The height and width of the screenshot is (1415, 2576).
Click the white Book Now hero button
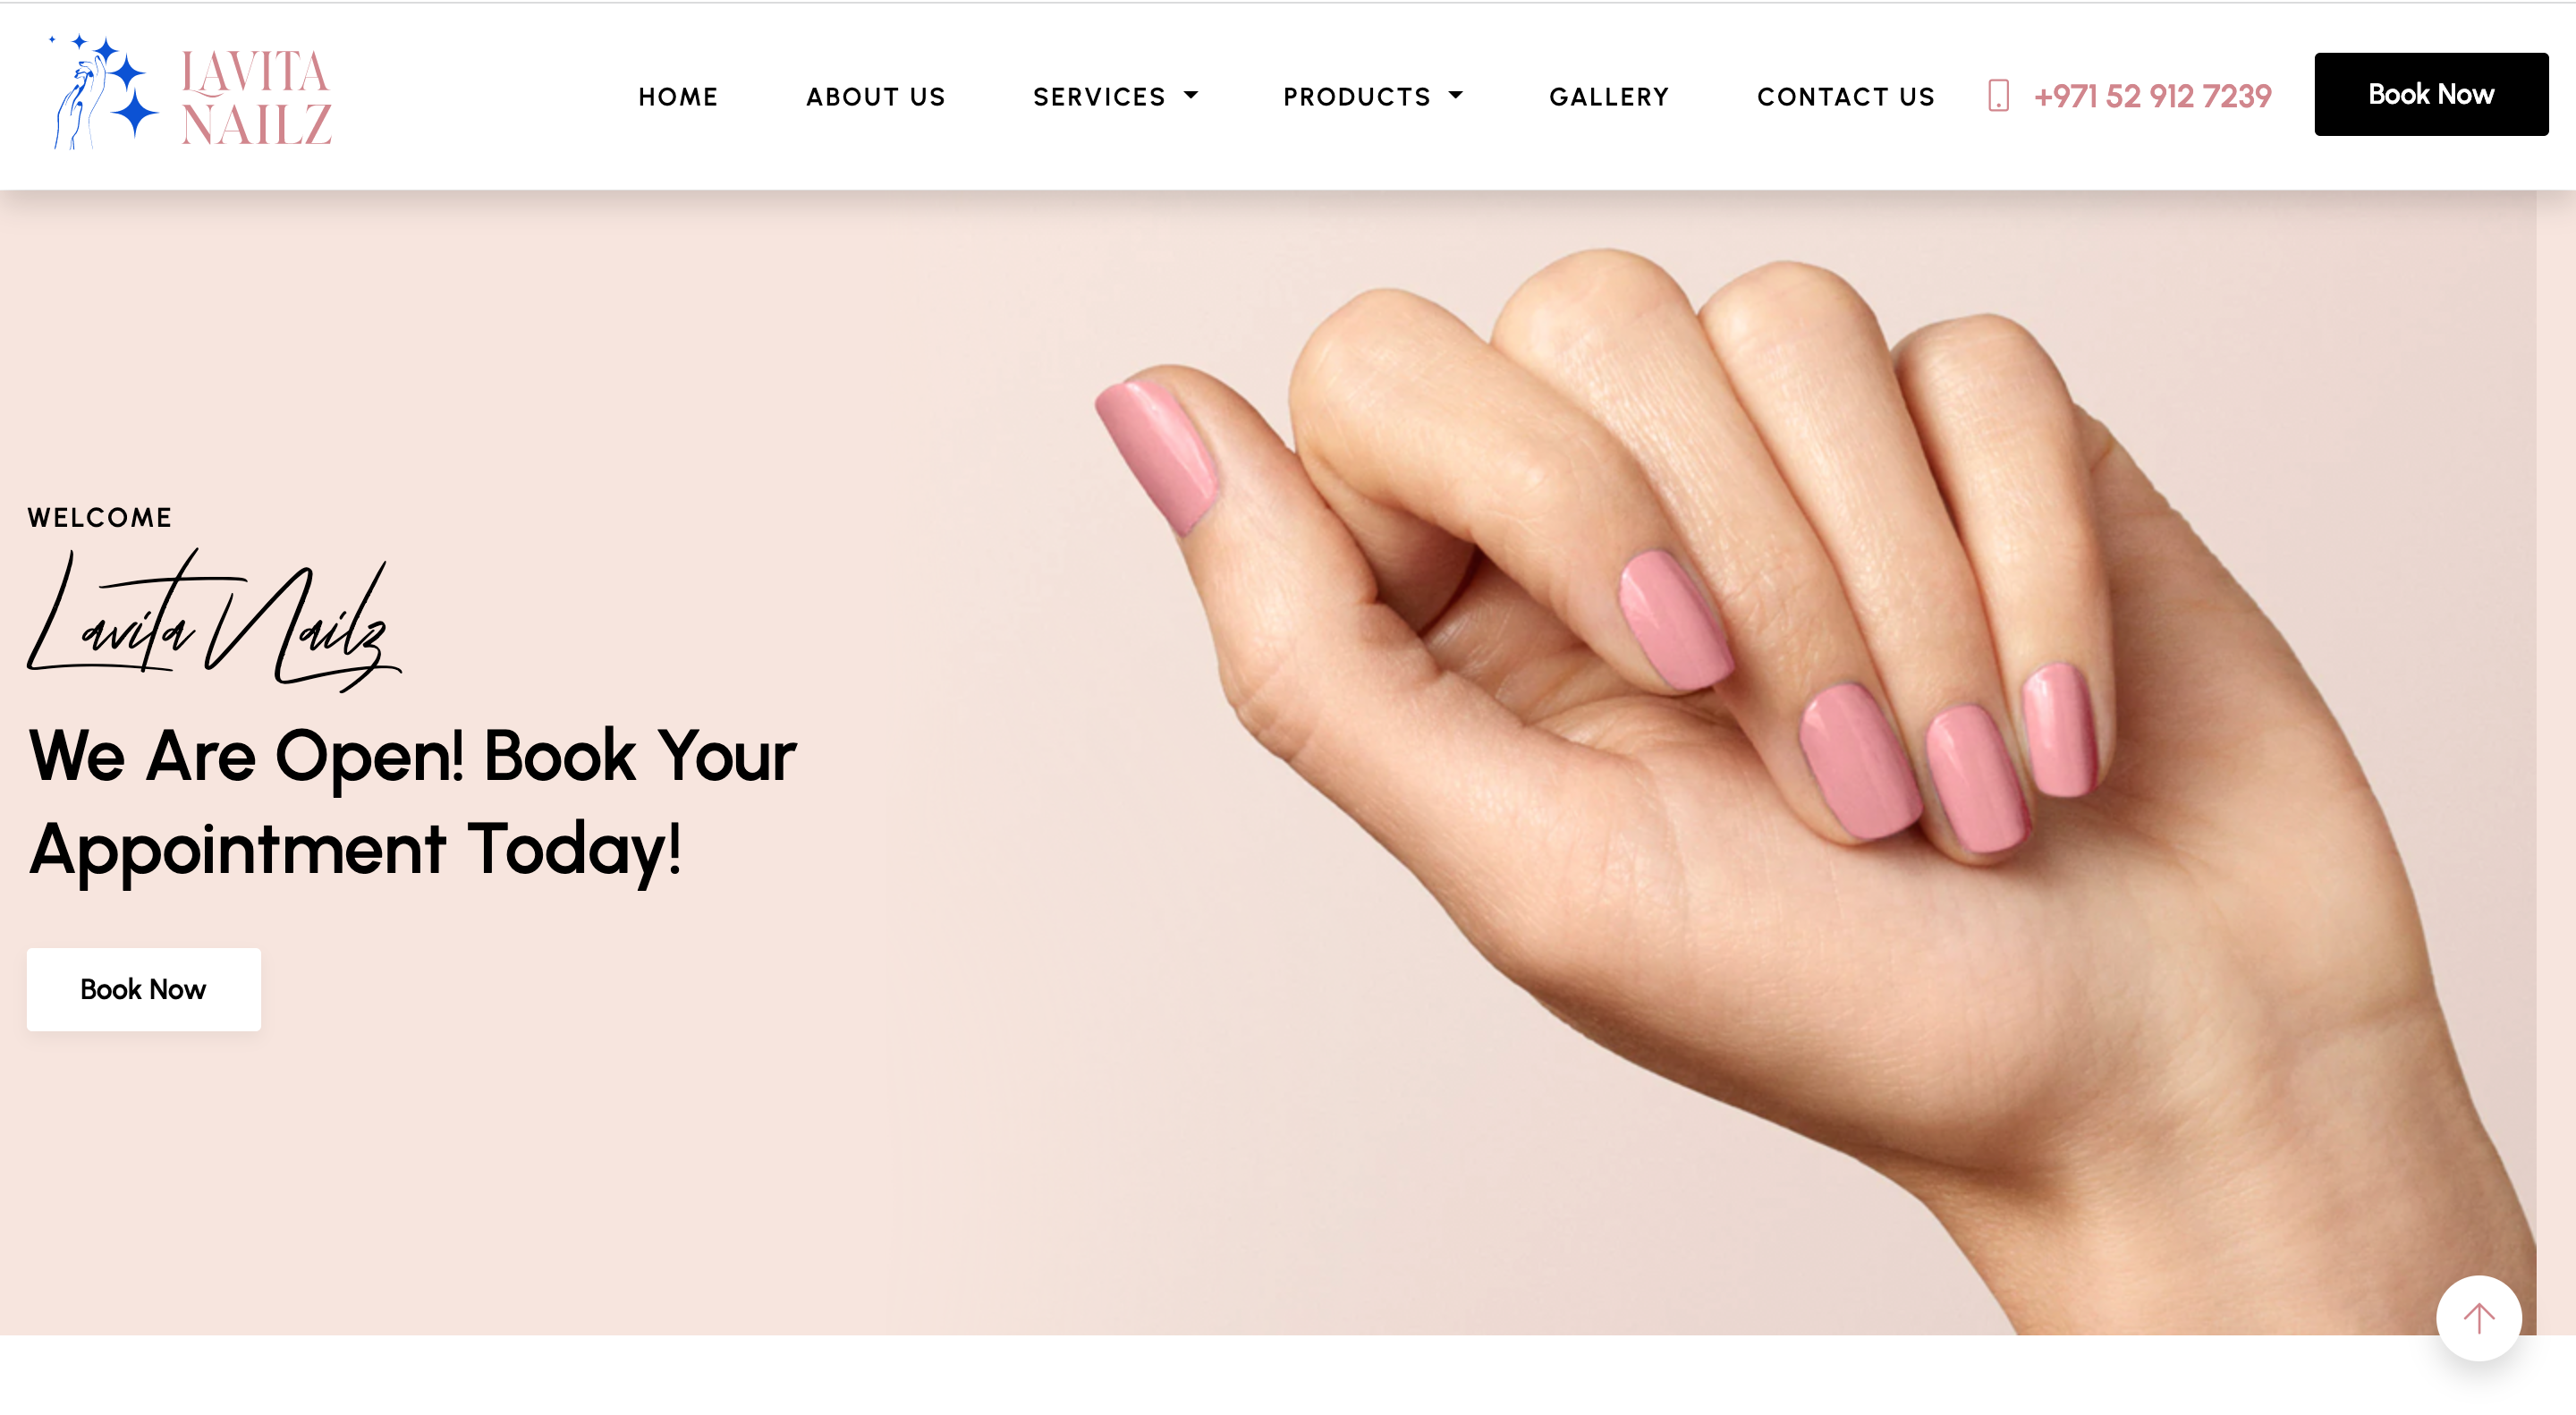tap(143, 989)
